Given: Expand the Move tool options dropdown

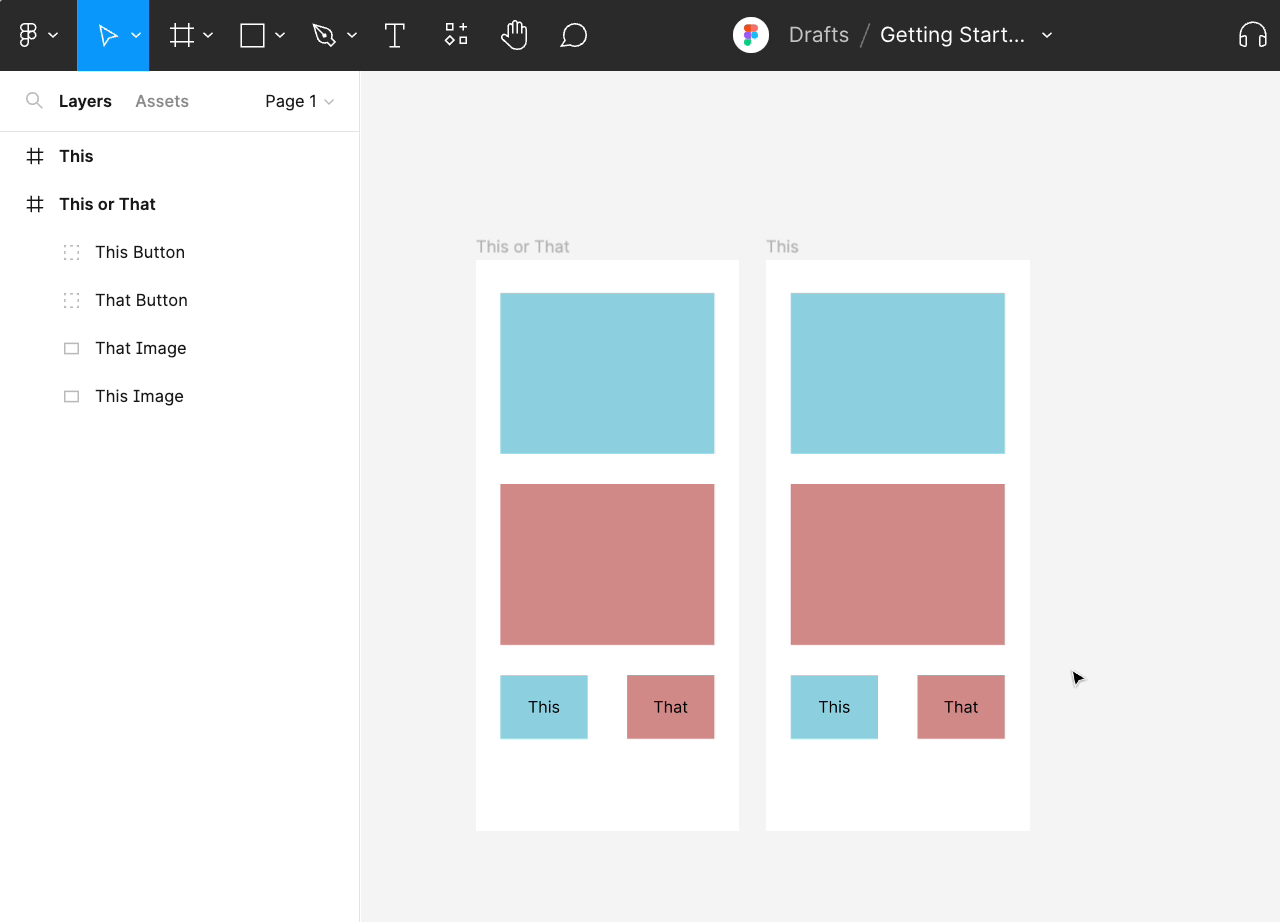Looking at the screenshot, I should (136, 35).
